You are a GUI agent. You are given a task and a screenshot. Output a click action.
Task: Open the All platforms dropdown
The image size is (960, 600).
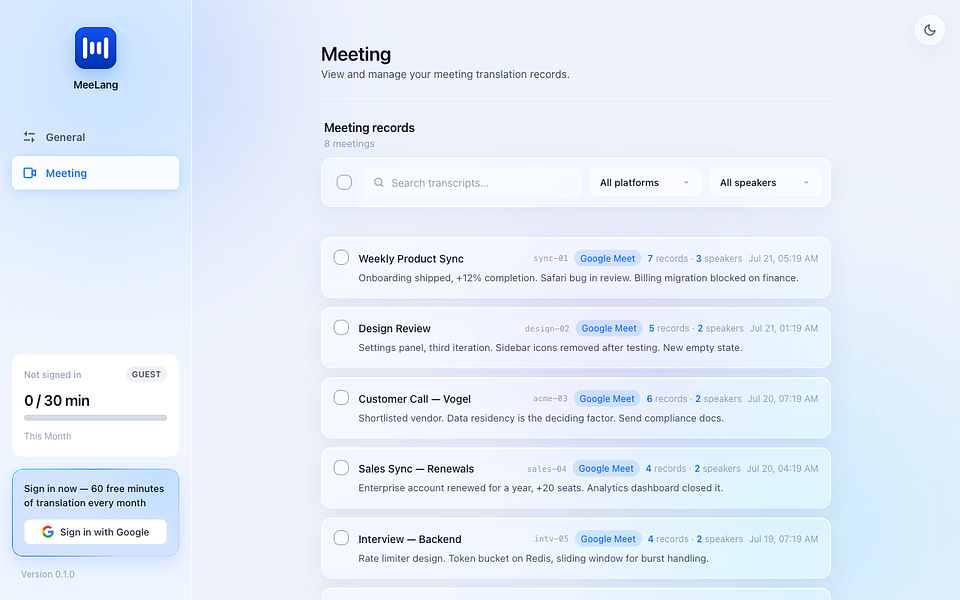(645, 182)
